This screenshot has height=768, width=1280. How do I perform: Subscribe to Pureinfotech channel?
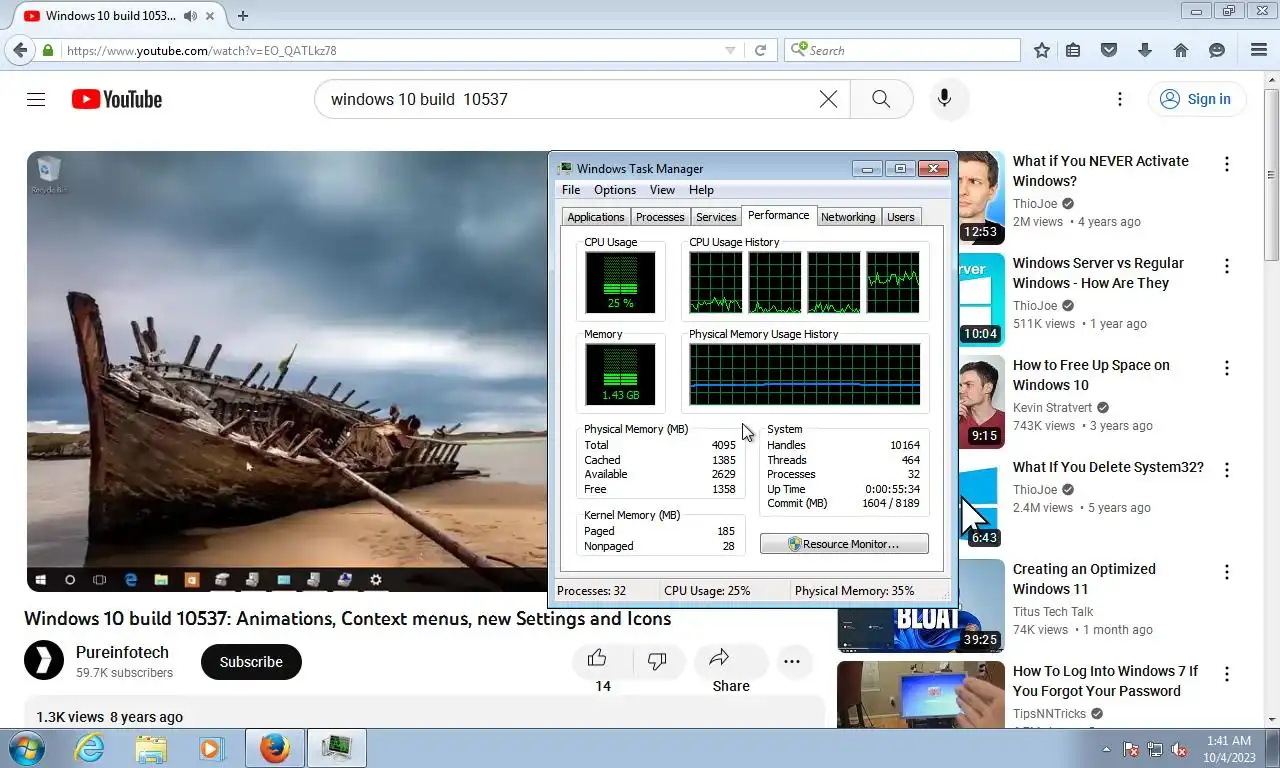click(251, 662)
